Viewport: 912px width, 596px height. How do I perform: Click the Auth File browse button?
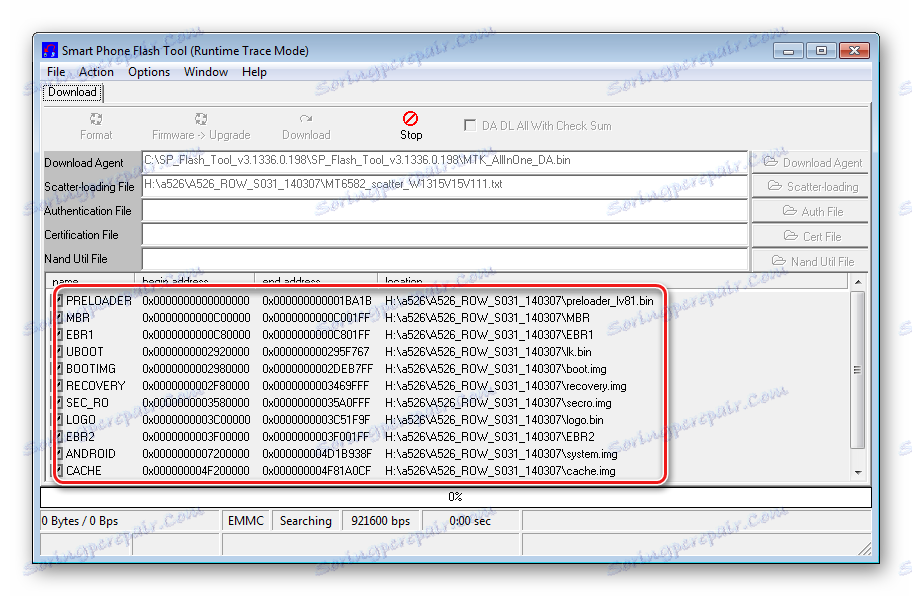[x=810, y=211]
